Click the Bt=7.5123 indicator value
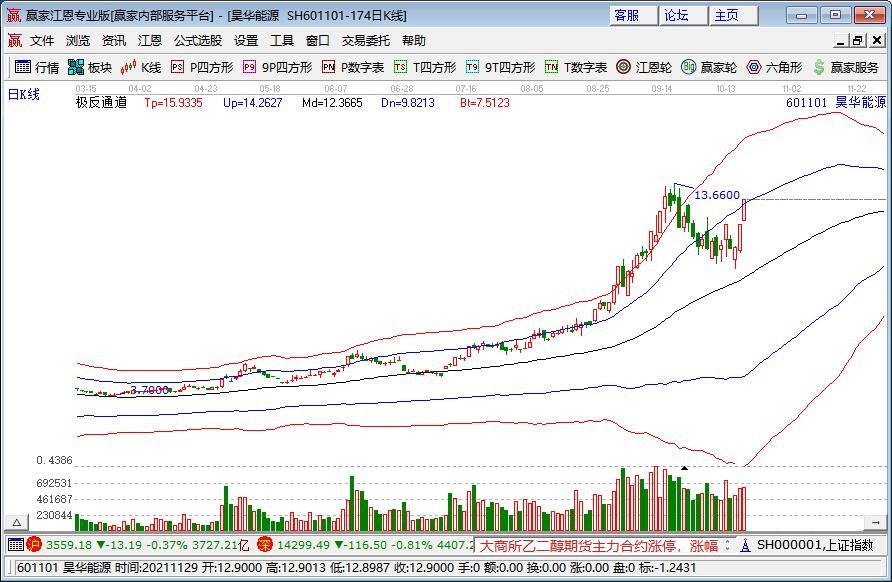Image resolution: width=892 pixels, height=582 pixels. click(485, 103)
